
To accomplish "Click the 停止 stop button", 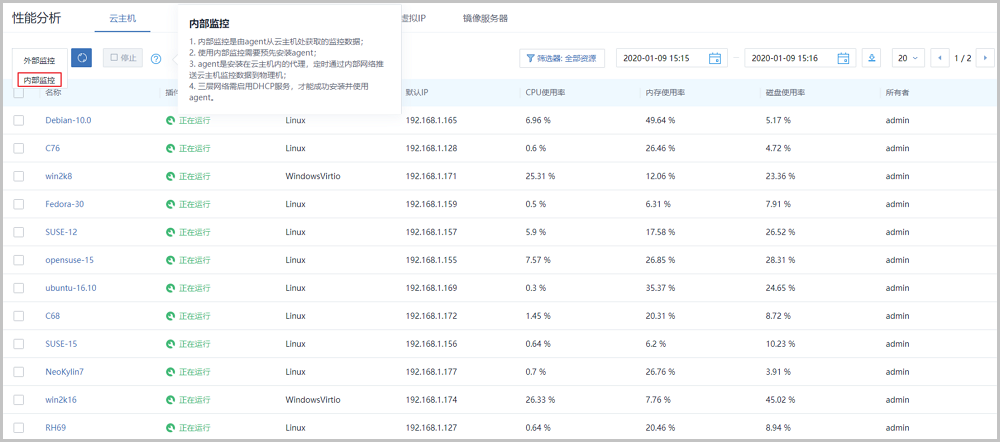I will point(124,58).
